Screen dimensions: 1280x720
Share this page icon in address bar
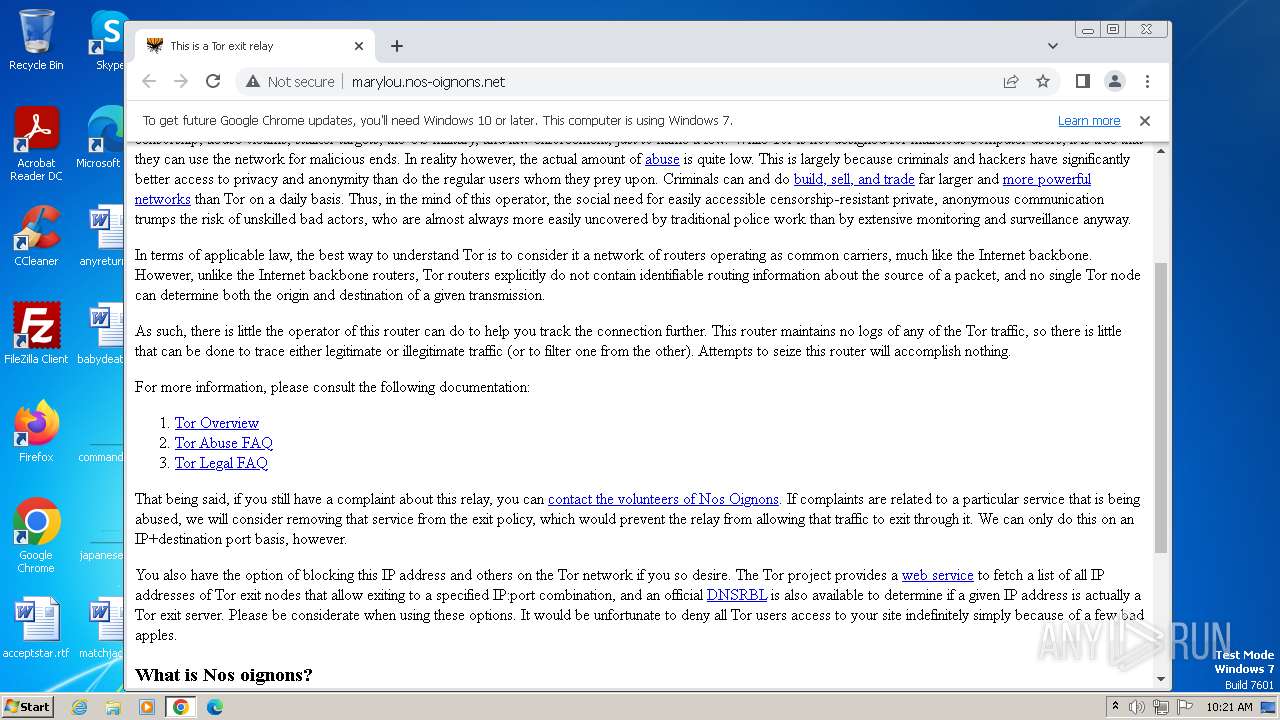point(1011,82)
